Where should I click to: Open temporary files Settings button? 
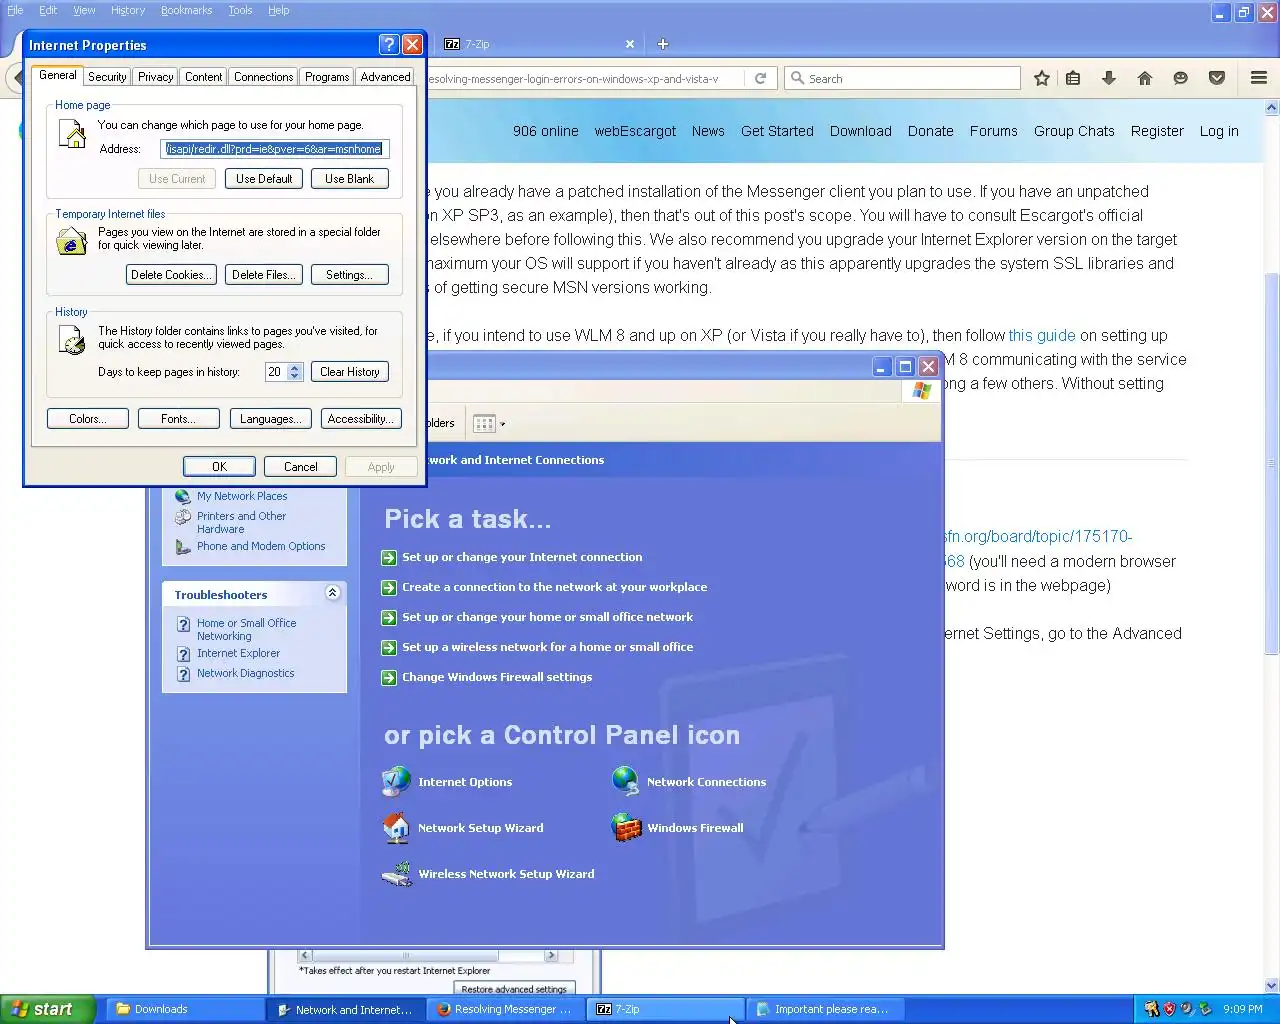point(349,275)
